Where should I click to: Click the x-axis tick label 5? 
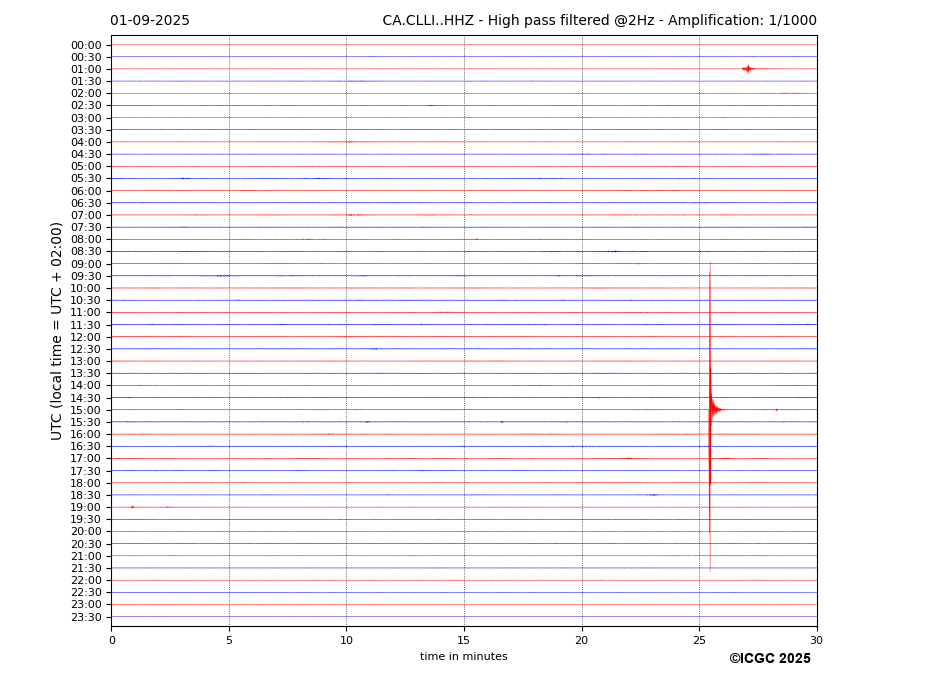[x=229, y=640]
